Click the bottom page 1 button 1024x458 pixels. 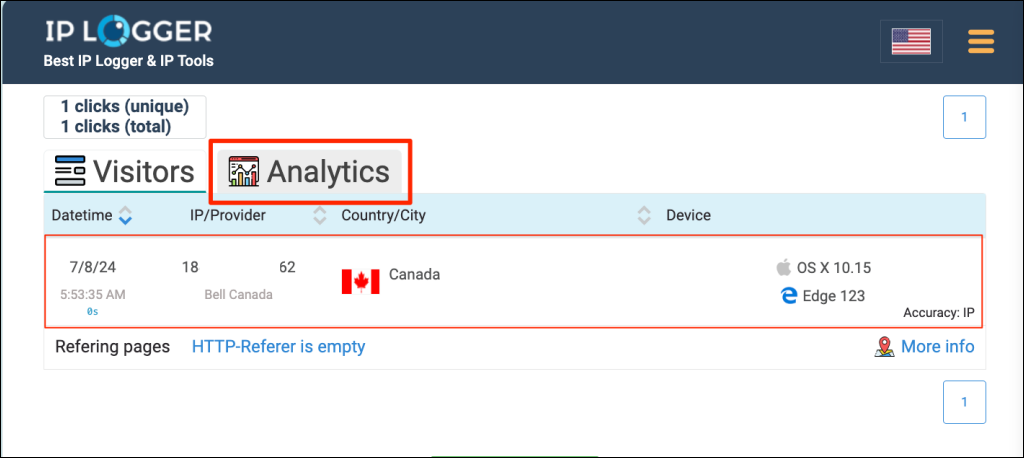click(x=965, y=402)
